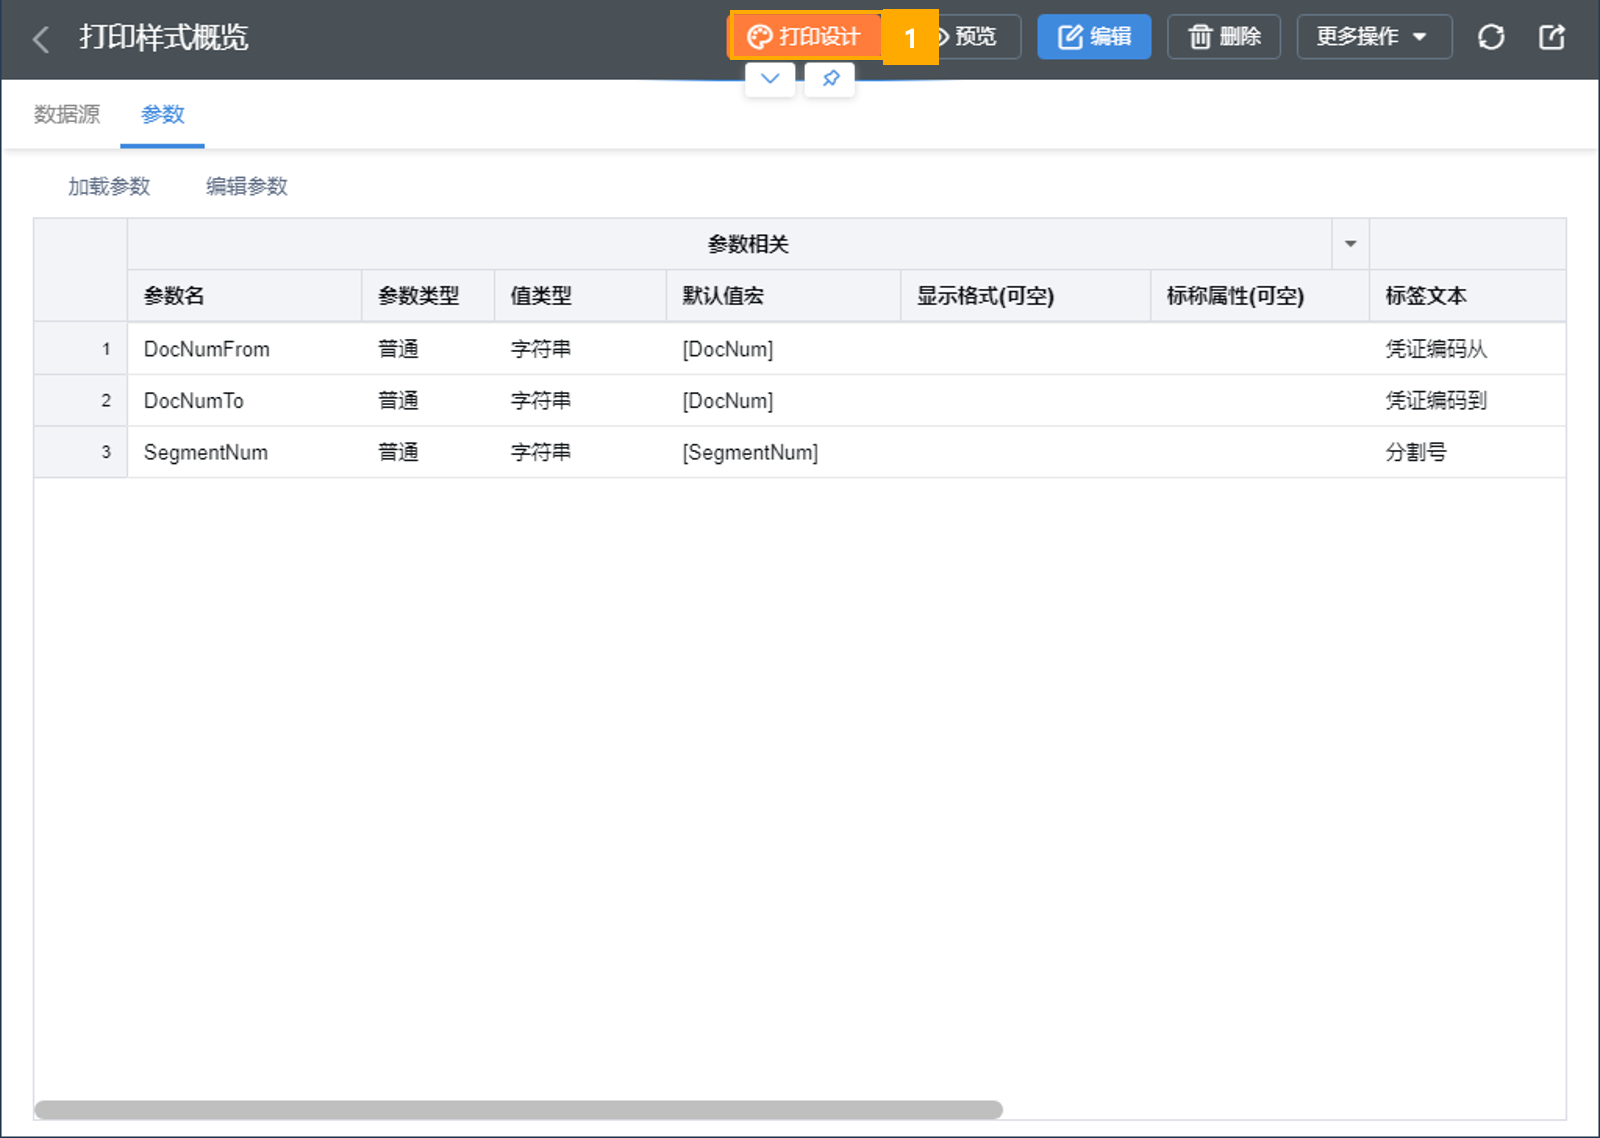Screen dimensions: 1600x1138
Task: Select the DocNumTo cell
Action: click(245, 401)
